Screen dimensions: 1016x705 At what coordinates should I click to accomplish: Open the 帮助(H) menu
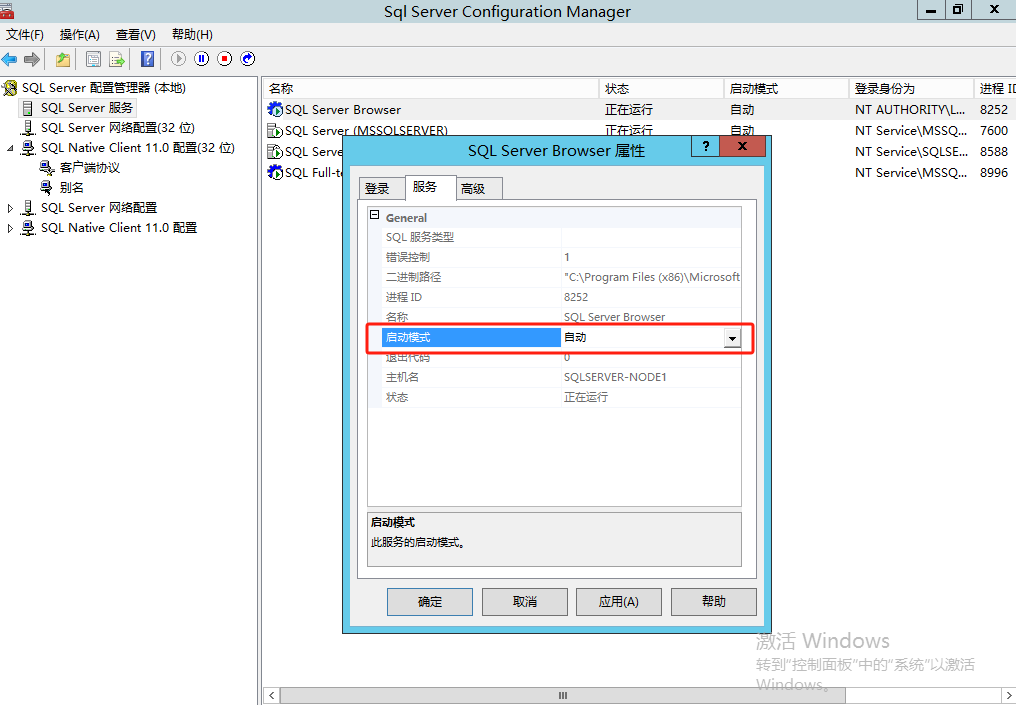(192, 35)
